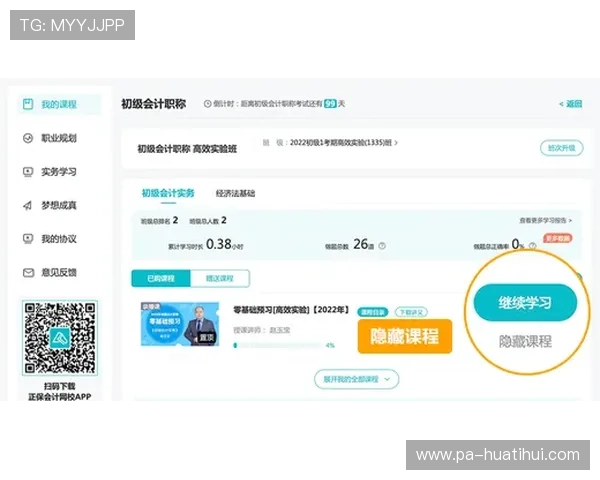Open 职业规划 in the sidebar
Viewport: 600px width, 480px height.
59,138
